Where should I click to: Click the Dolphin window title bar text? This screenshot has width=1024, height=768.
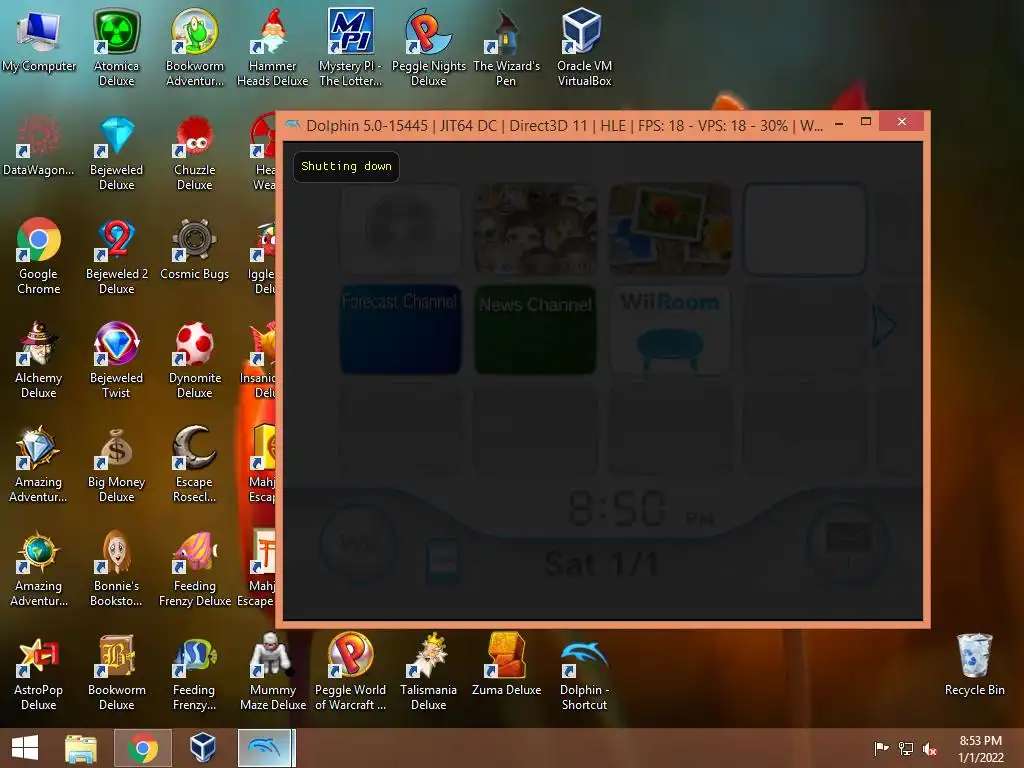click(564, 125)
